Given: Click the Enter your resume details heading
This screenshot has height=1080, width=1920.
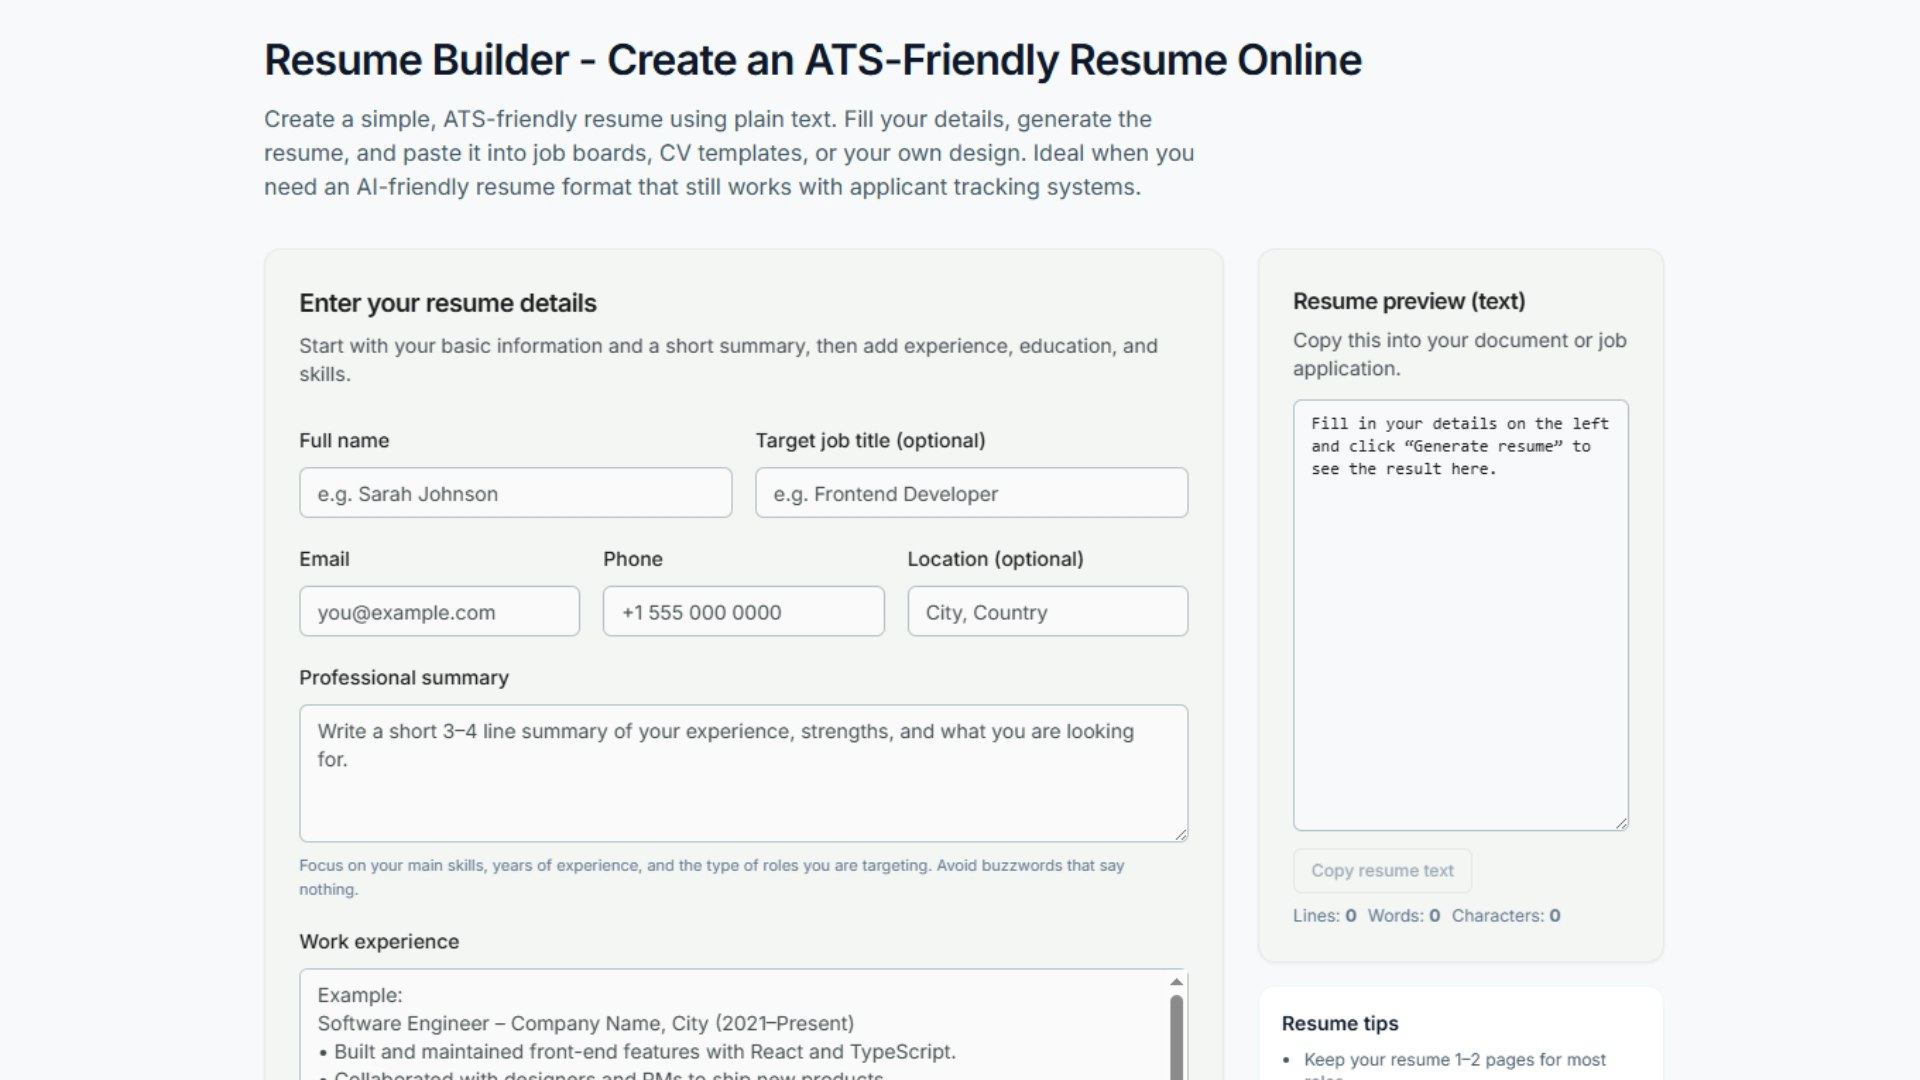Looking at the screenshot, I should [x=447, y=303].
